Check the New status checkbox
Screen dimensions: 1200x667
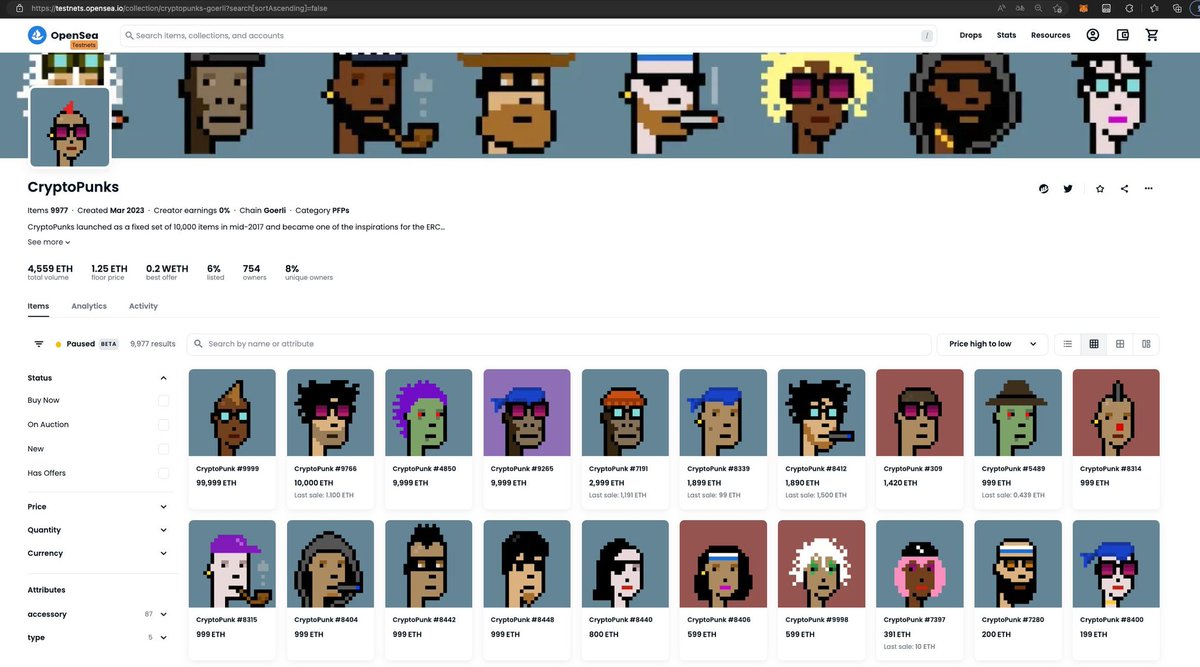163,449
